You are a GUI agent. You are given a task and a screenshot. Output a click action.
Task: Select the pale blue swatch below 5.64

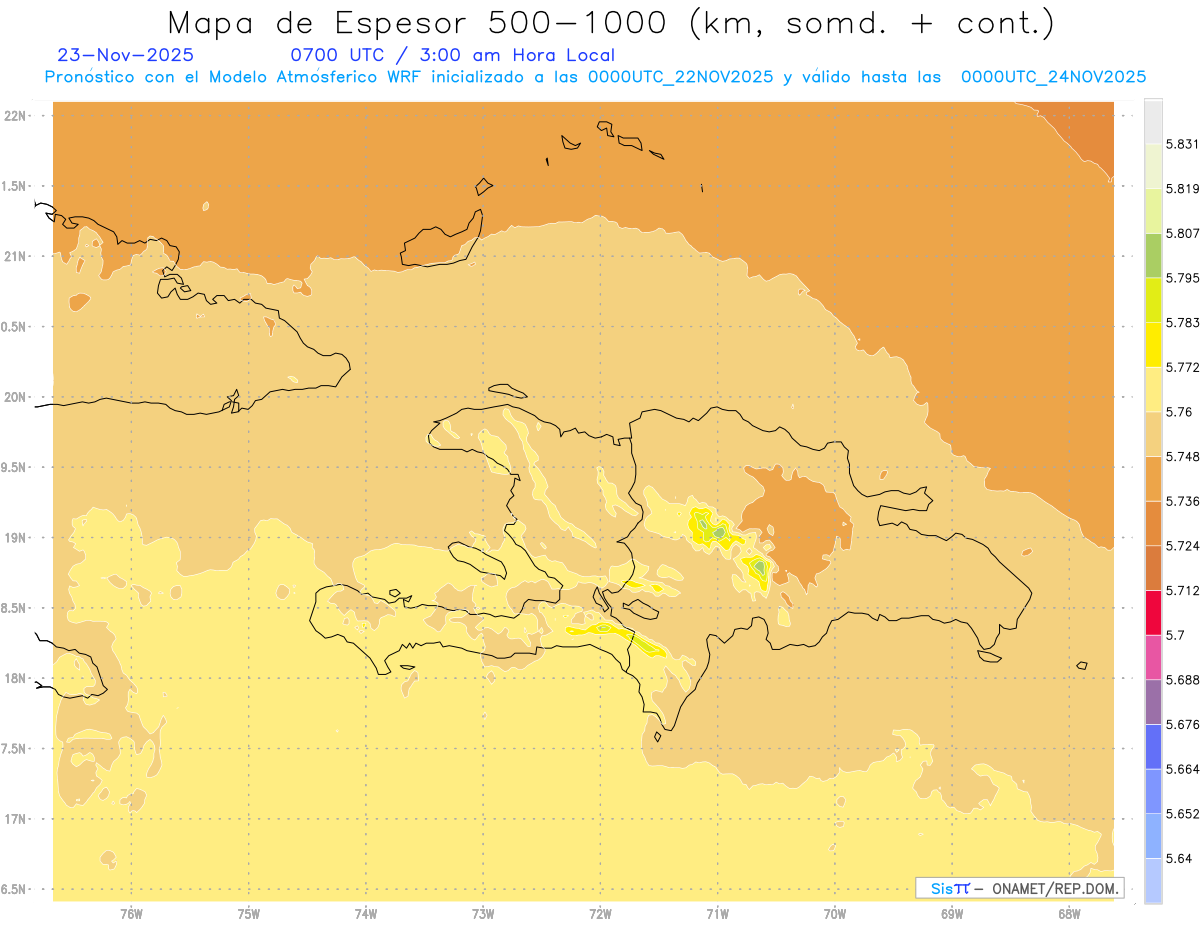click(x=1153, y=880)
